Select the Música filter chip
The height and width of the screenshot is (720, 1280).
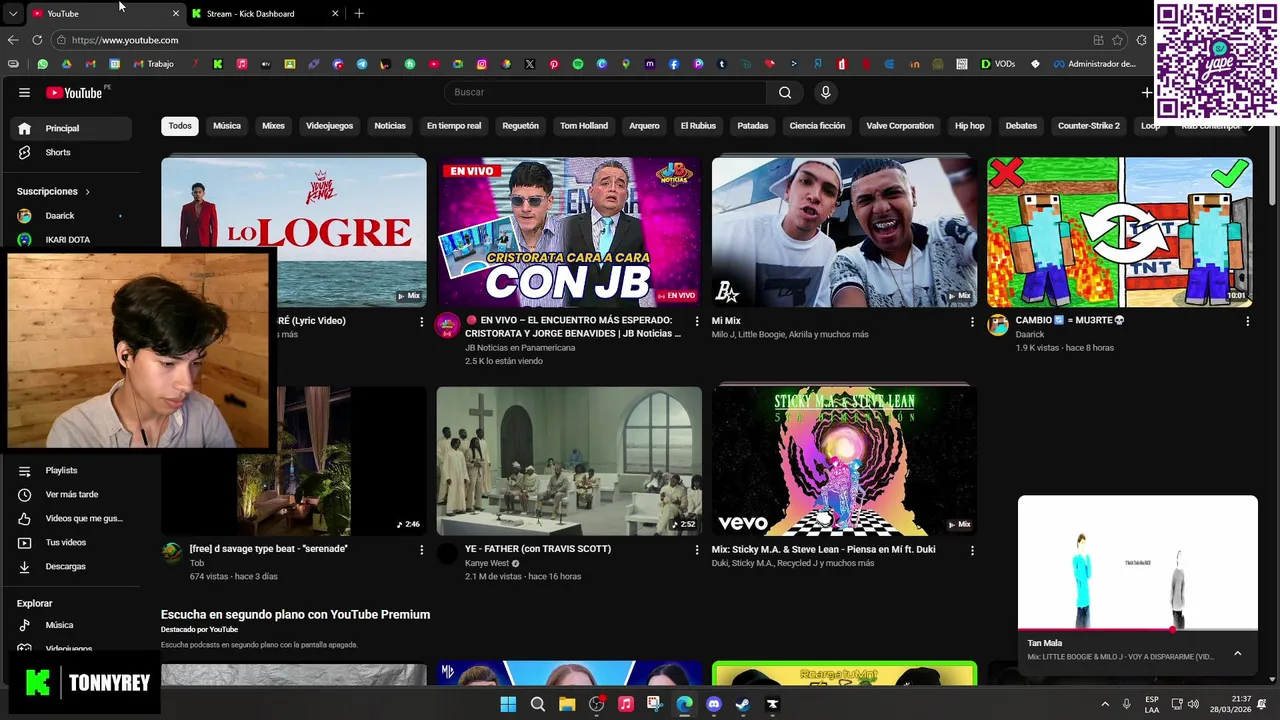pos(227,126)
